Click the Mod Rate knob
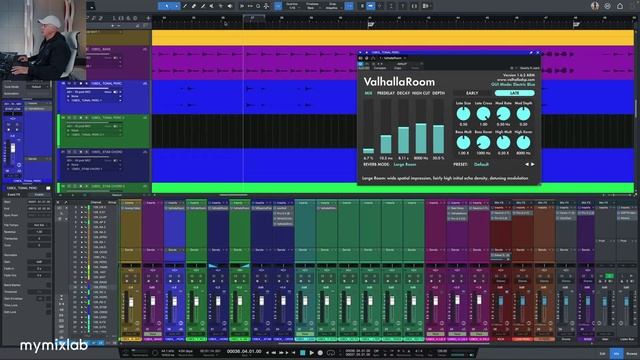The image size is (640, 360). click(503, 114)
